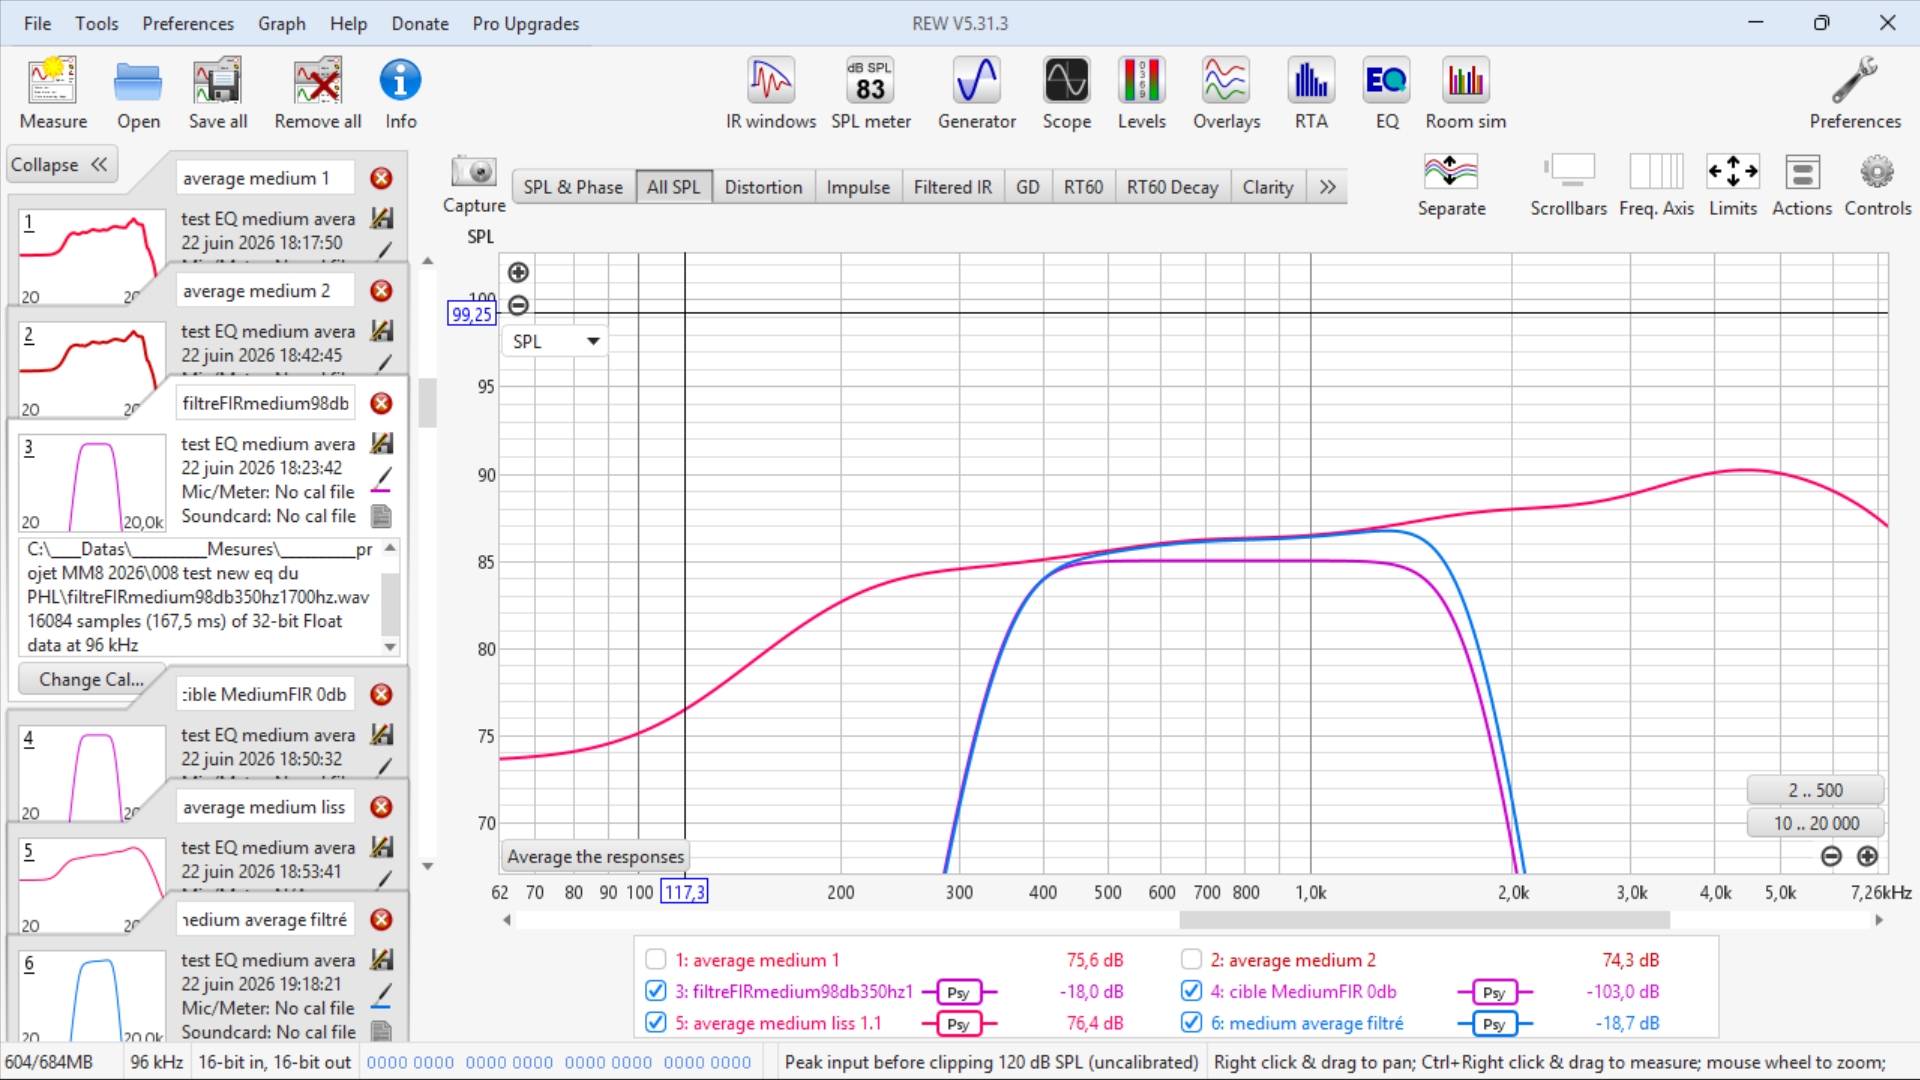
Task: Open the Levels meter
Action: (x=1142, y=93)
